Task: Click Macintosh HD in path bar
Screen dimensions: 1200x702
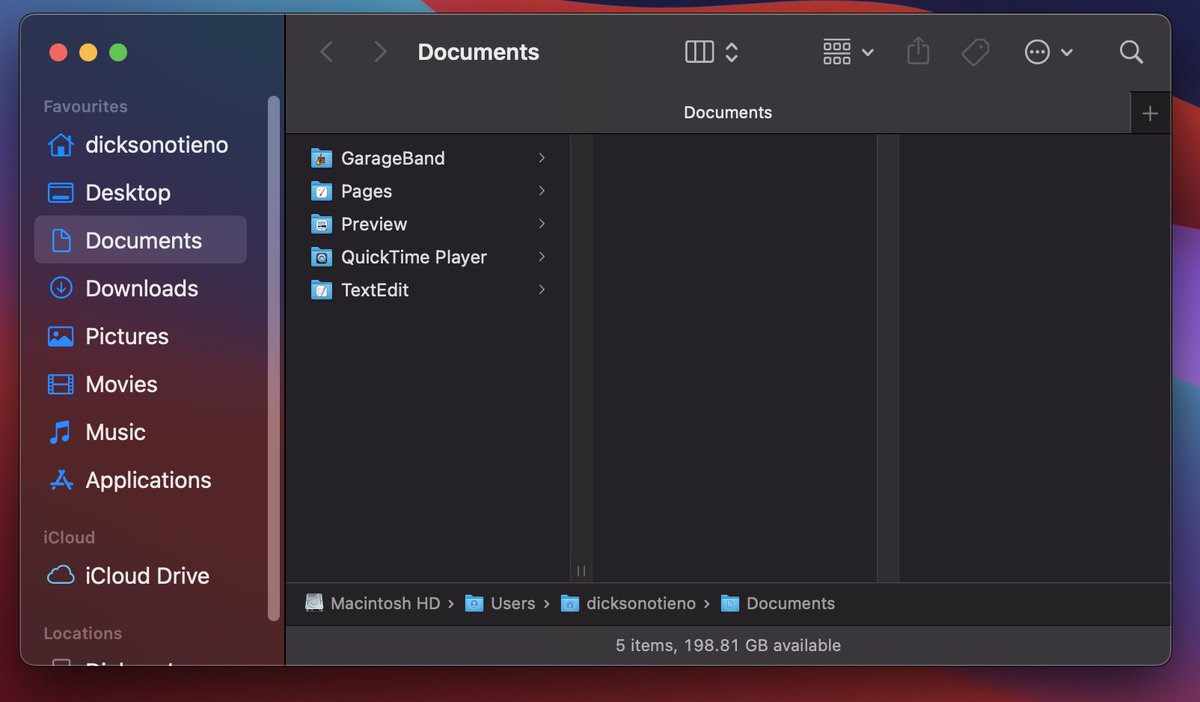Action: tap(373, 603)
